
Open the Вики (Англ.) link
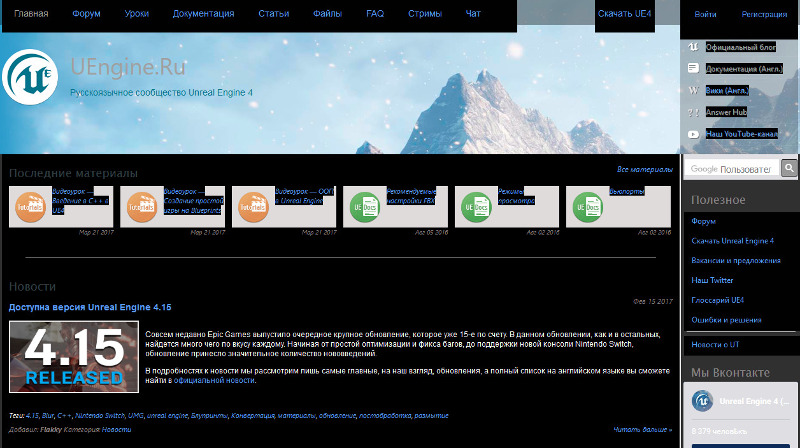click(x=727, y=90)
